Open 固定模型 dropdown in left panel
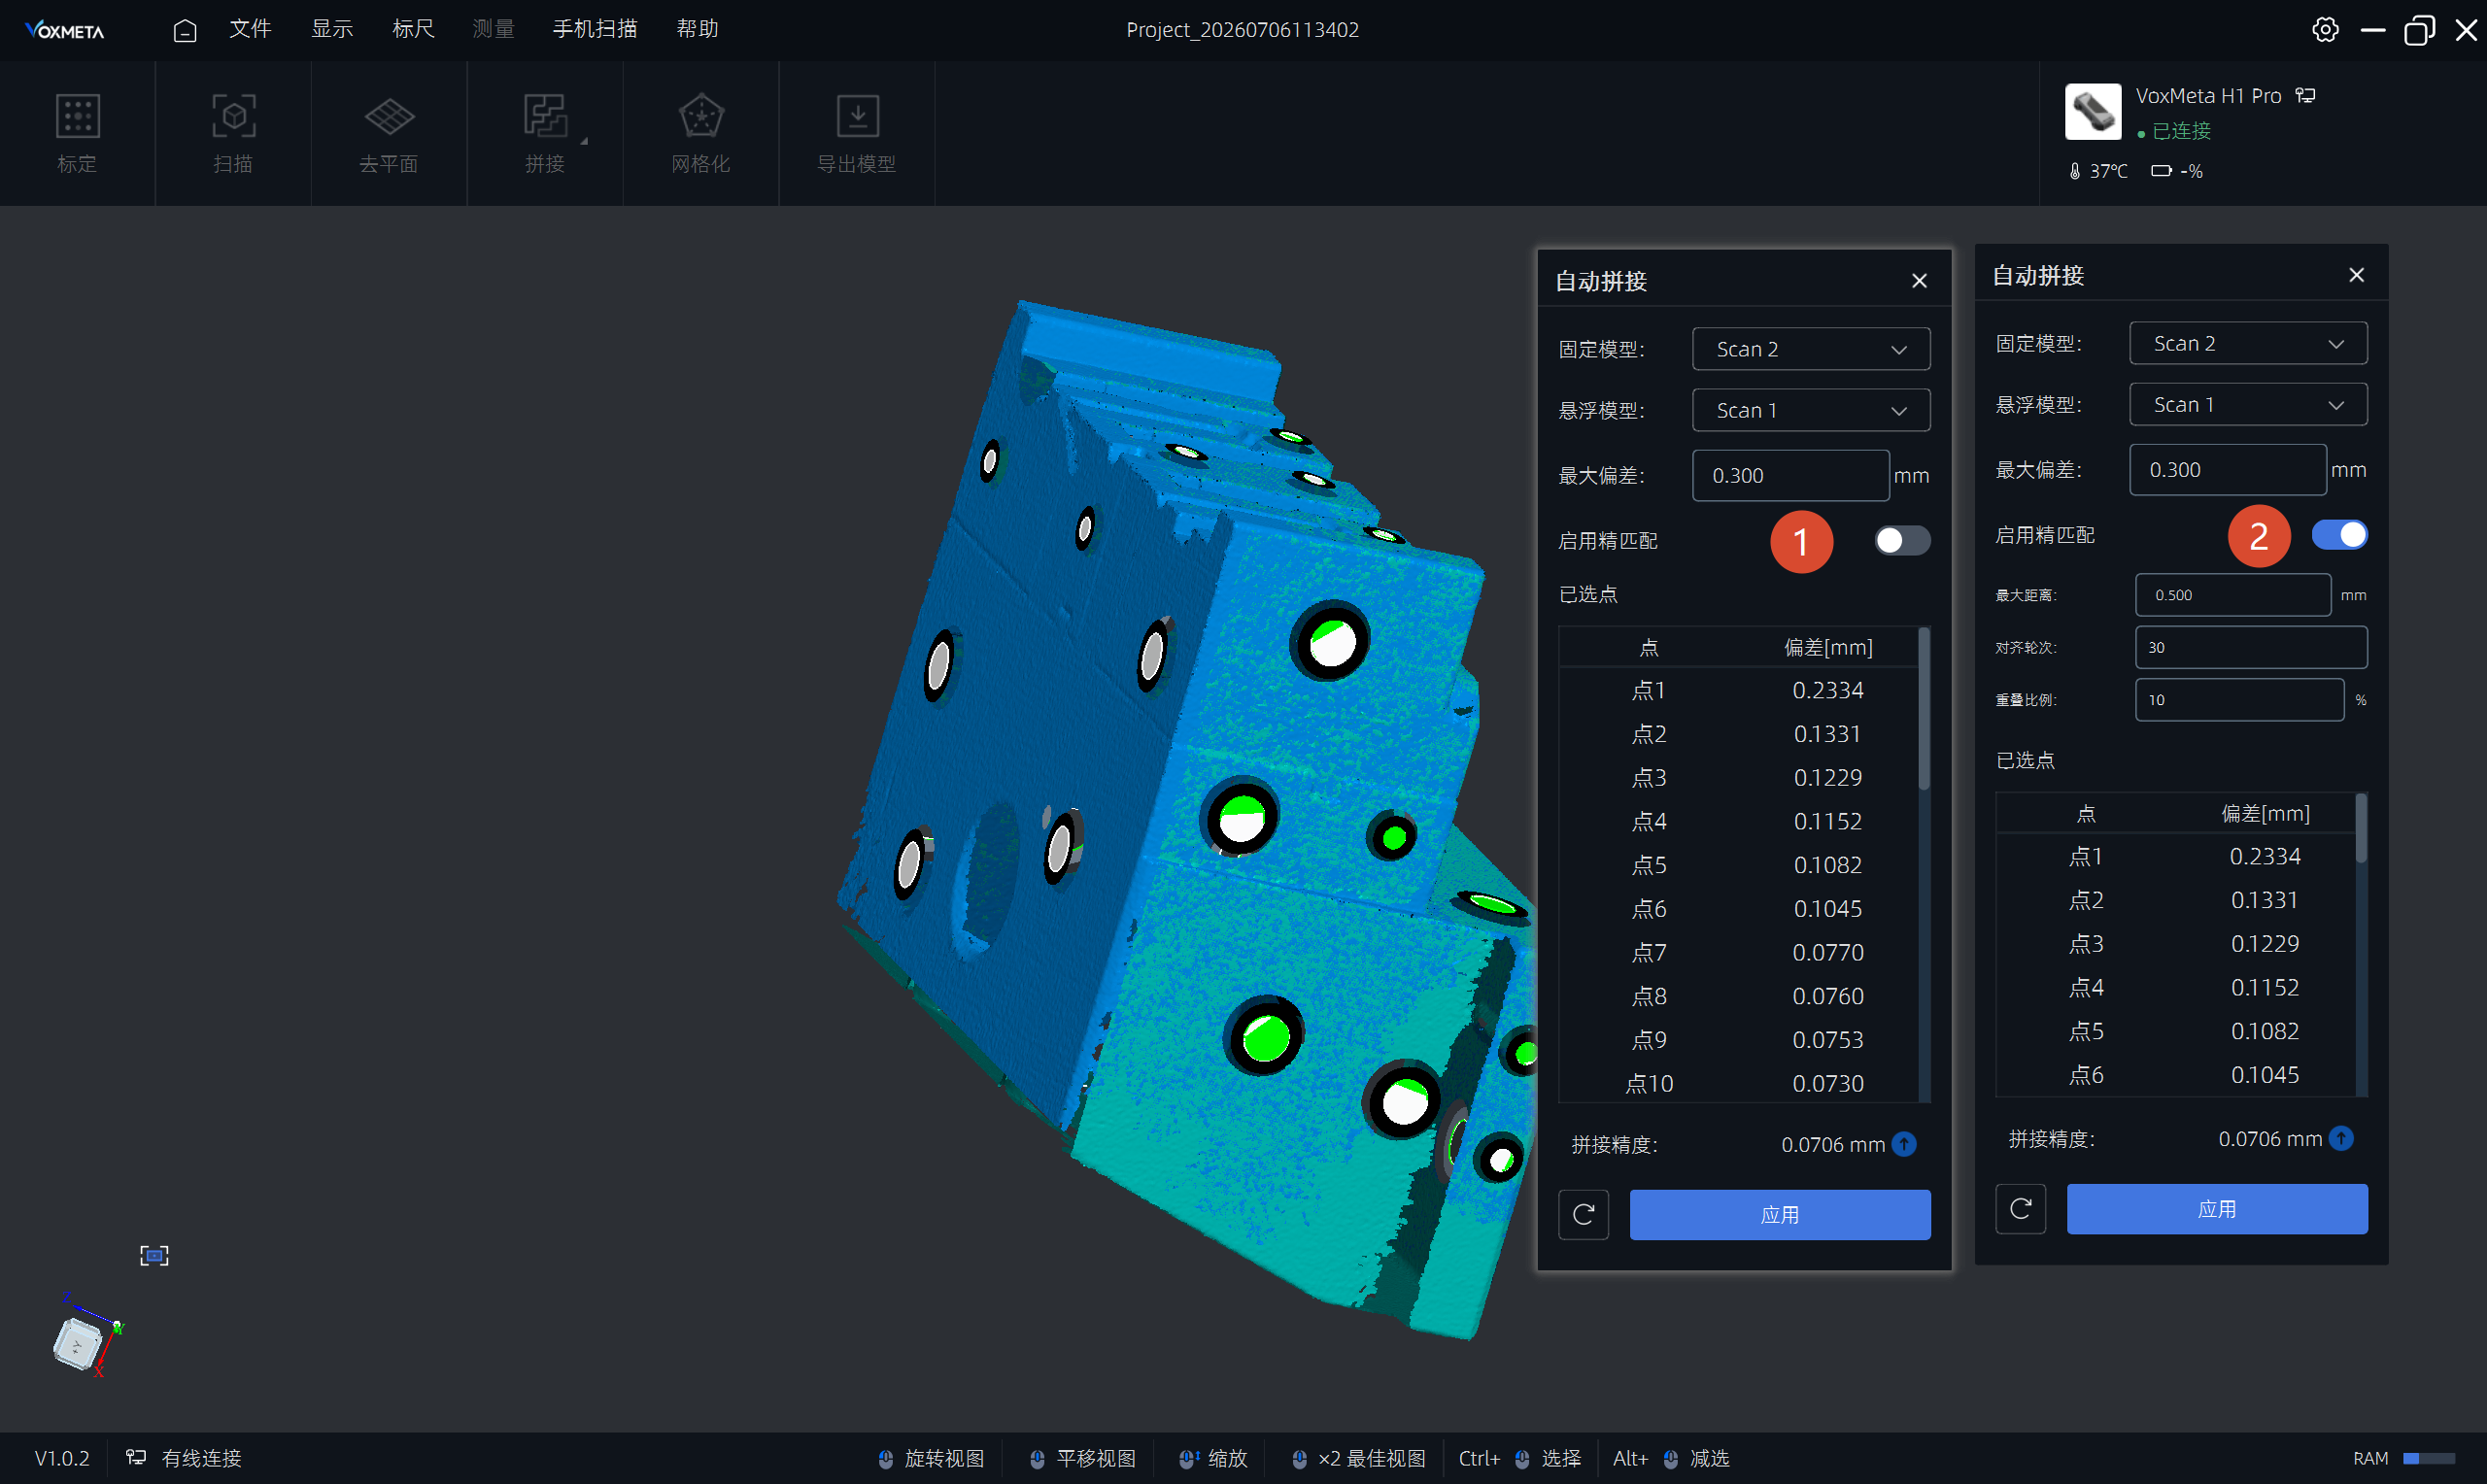The height and width of the screenshot is (1484, 2487). pos(1811,349)
